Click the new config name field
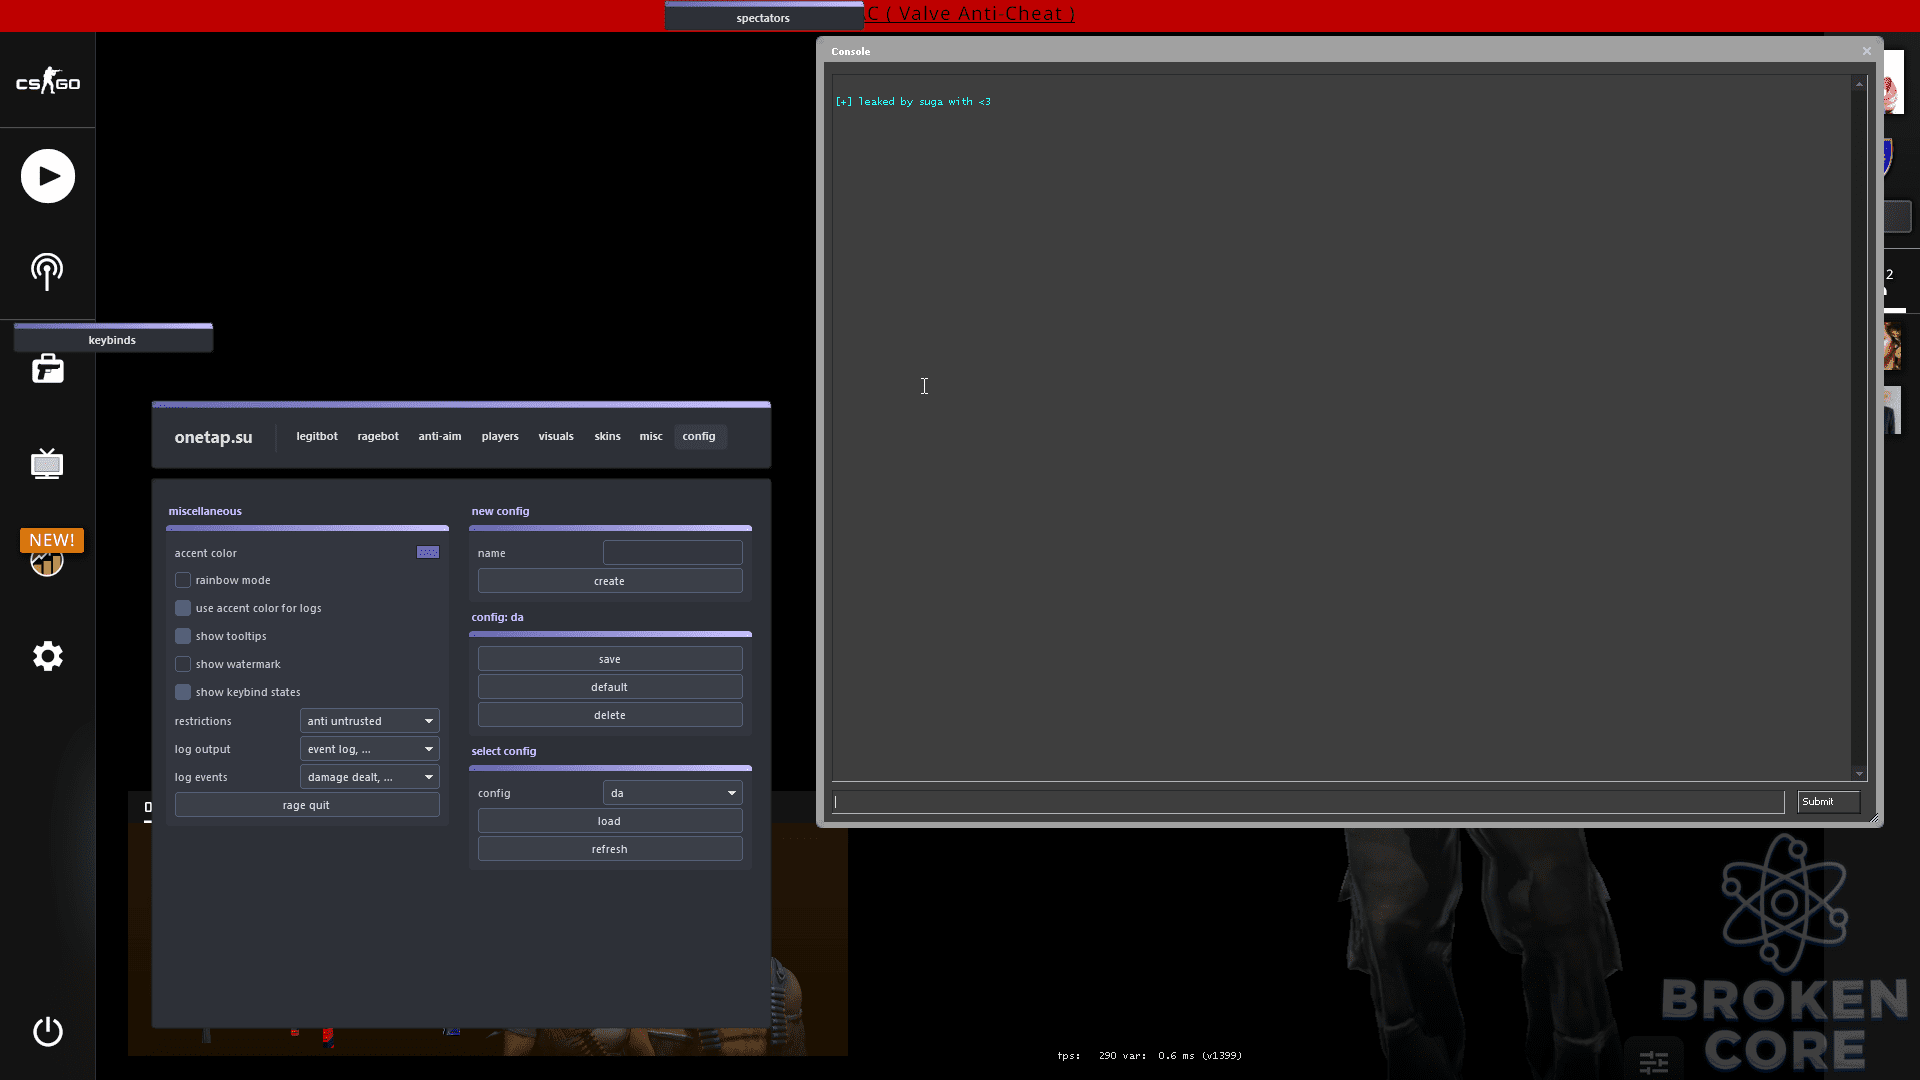The width and height of the screenshot is (1920, 1080). coord(672,553)
